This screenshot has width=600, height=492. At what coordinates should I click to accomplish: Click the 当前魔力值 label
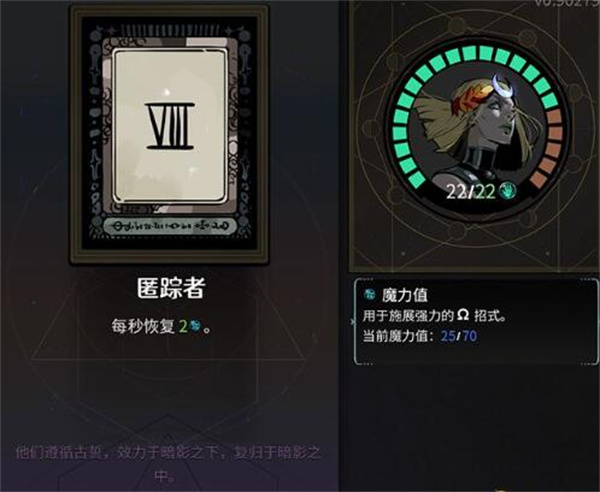[398, 336]
